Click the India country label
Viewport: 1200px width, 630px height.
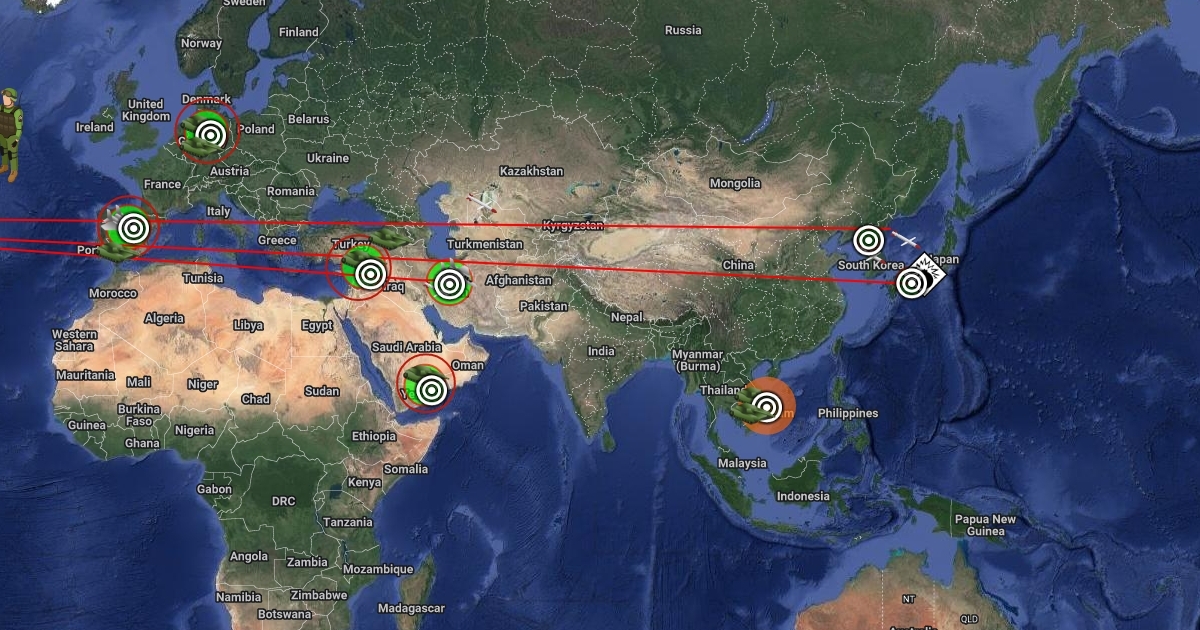tap(601, 351)
